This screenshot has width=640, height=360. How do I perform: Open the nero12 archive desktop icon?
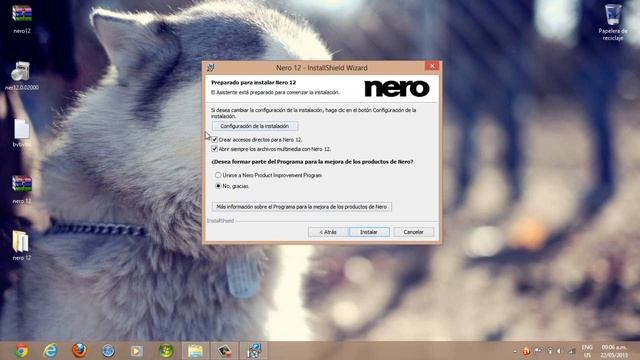pos(22,19)
